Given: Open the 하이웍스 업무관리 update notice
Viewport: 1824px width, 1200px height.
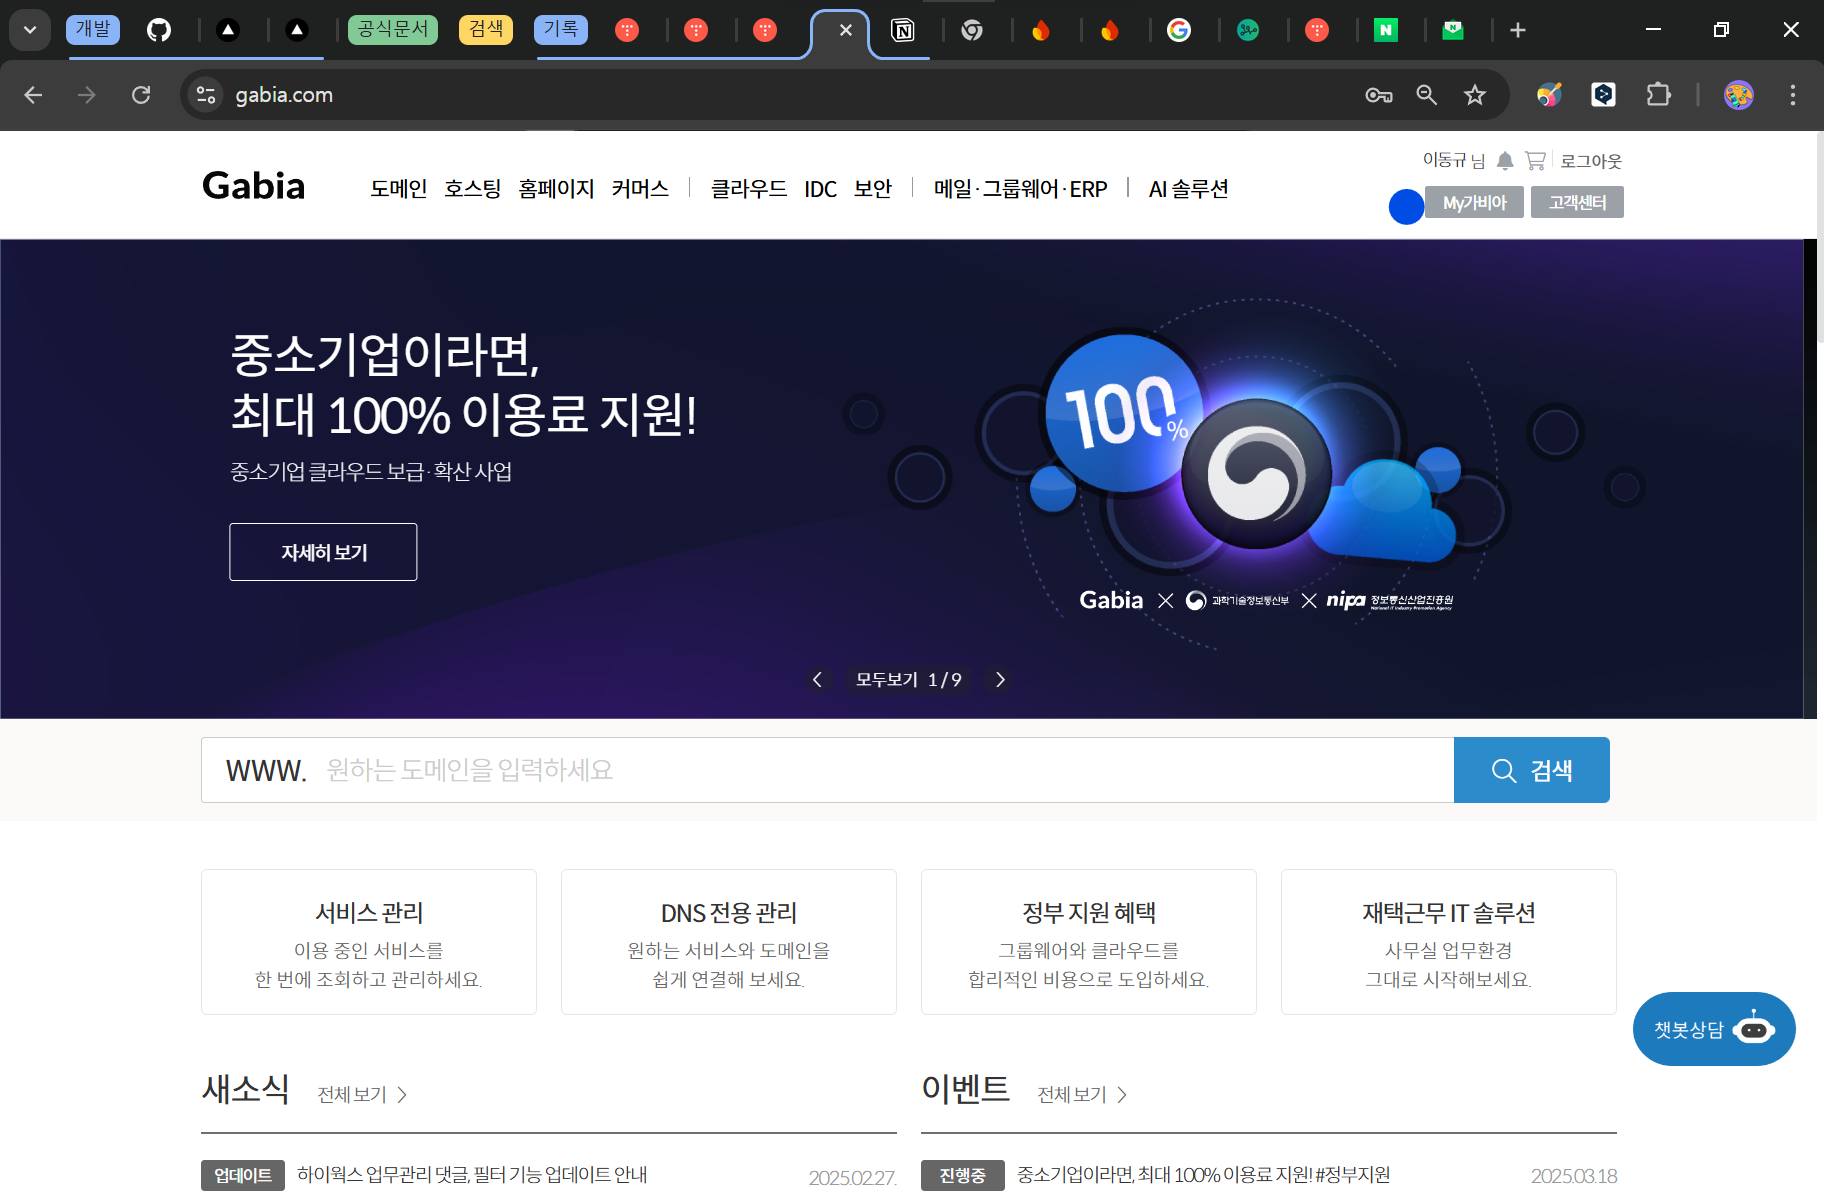Looking at the screenshot, I should [472, 1175].
